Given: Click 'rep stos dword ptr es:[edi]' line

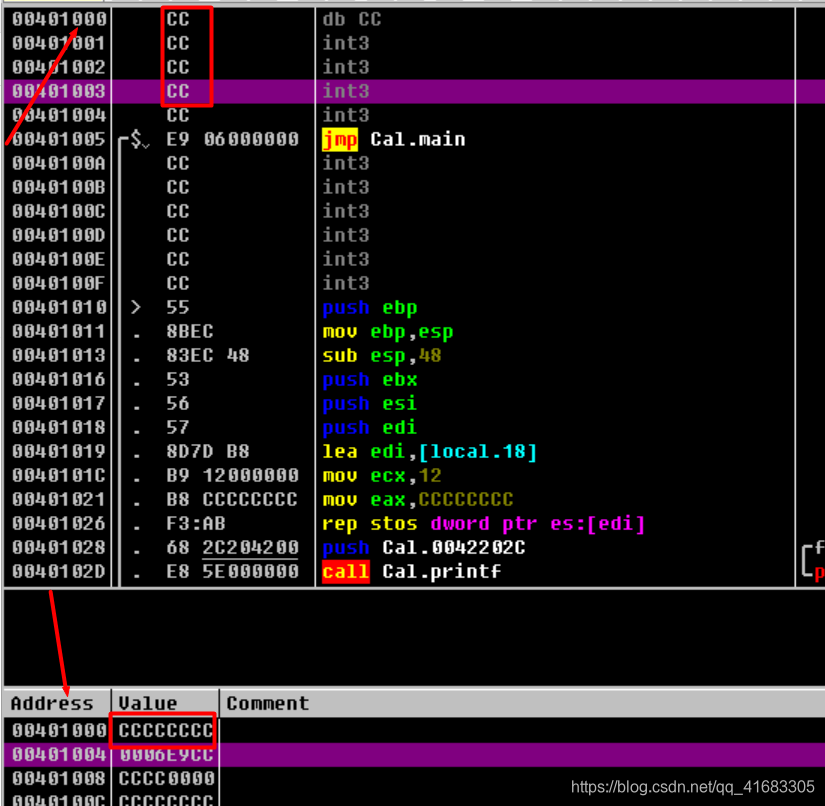Looking at the screenshot, I should click(483, 524).
